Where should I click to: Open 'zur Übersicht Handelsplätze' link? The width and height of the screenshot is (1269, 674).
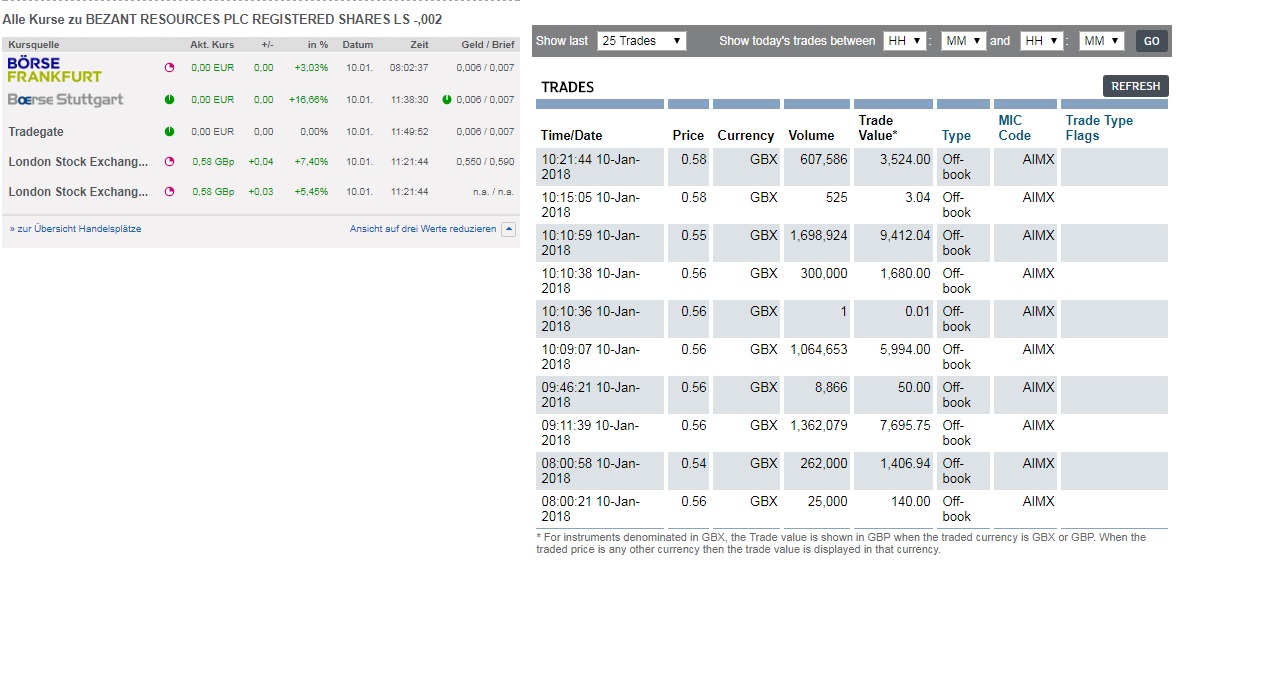pyautogui.click(x=75, y=229)
